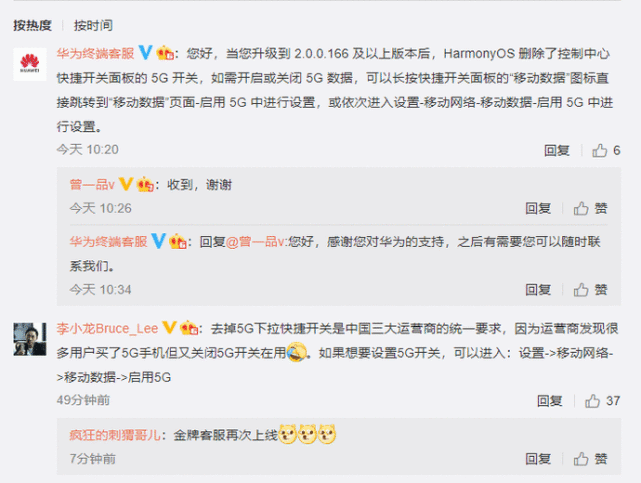Open 李小龙Bruce_Lee username link
641x483 pixels.
point(107,328)
